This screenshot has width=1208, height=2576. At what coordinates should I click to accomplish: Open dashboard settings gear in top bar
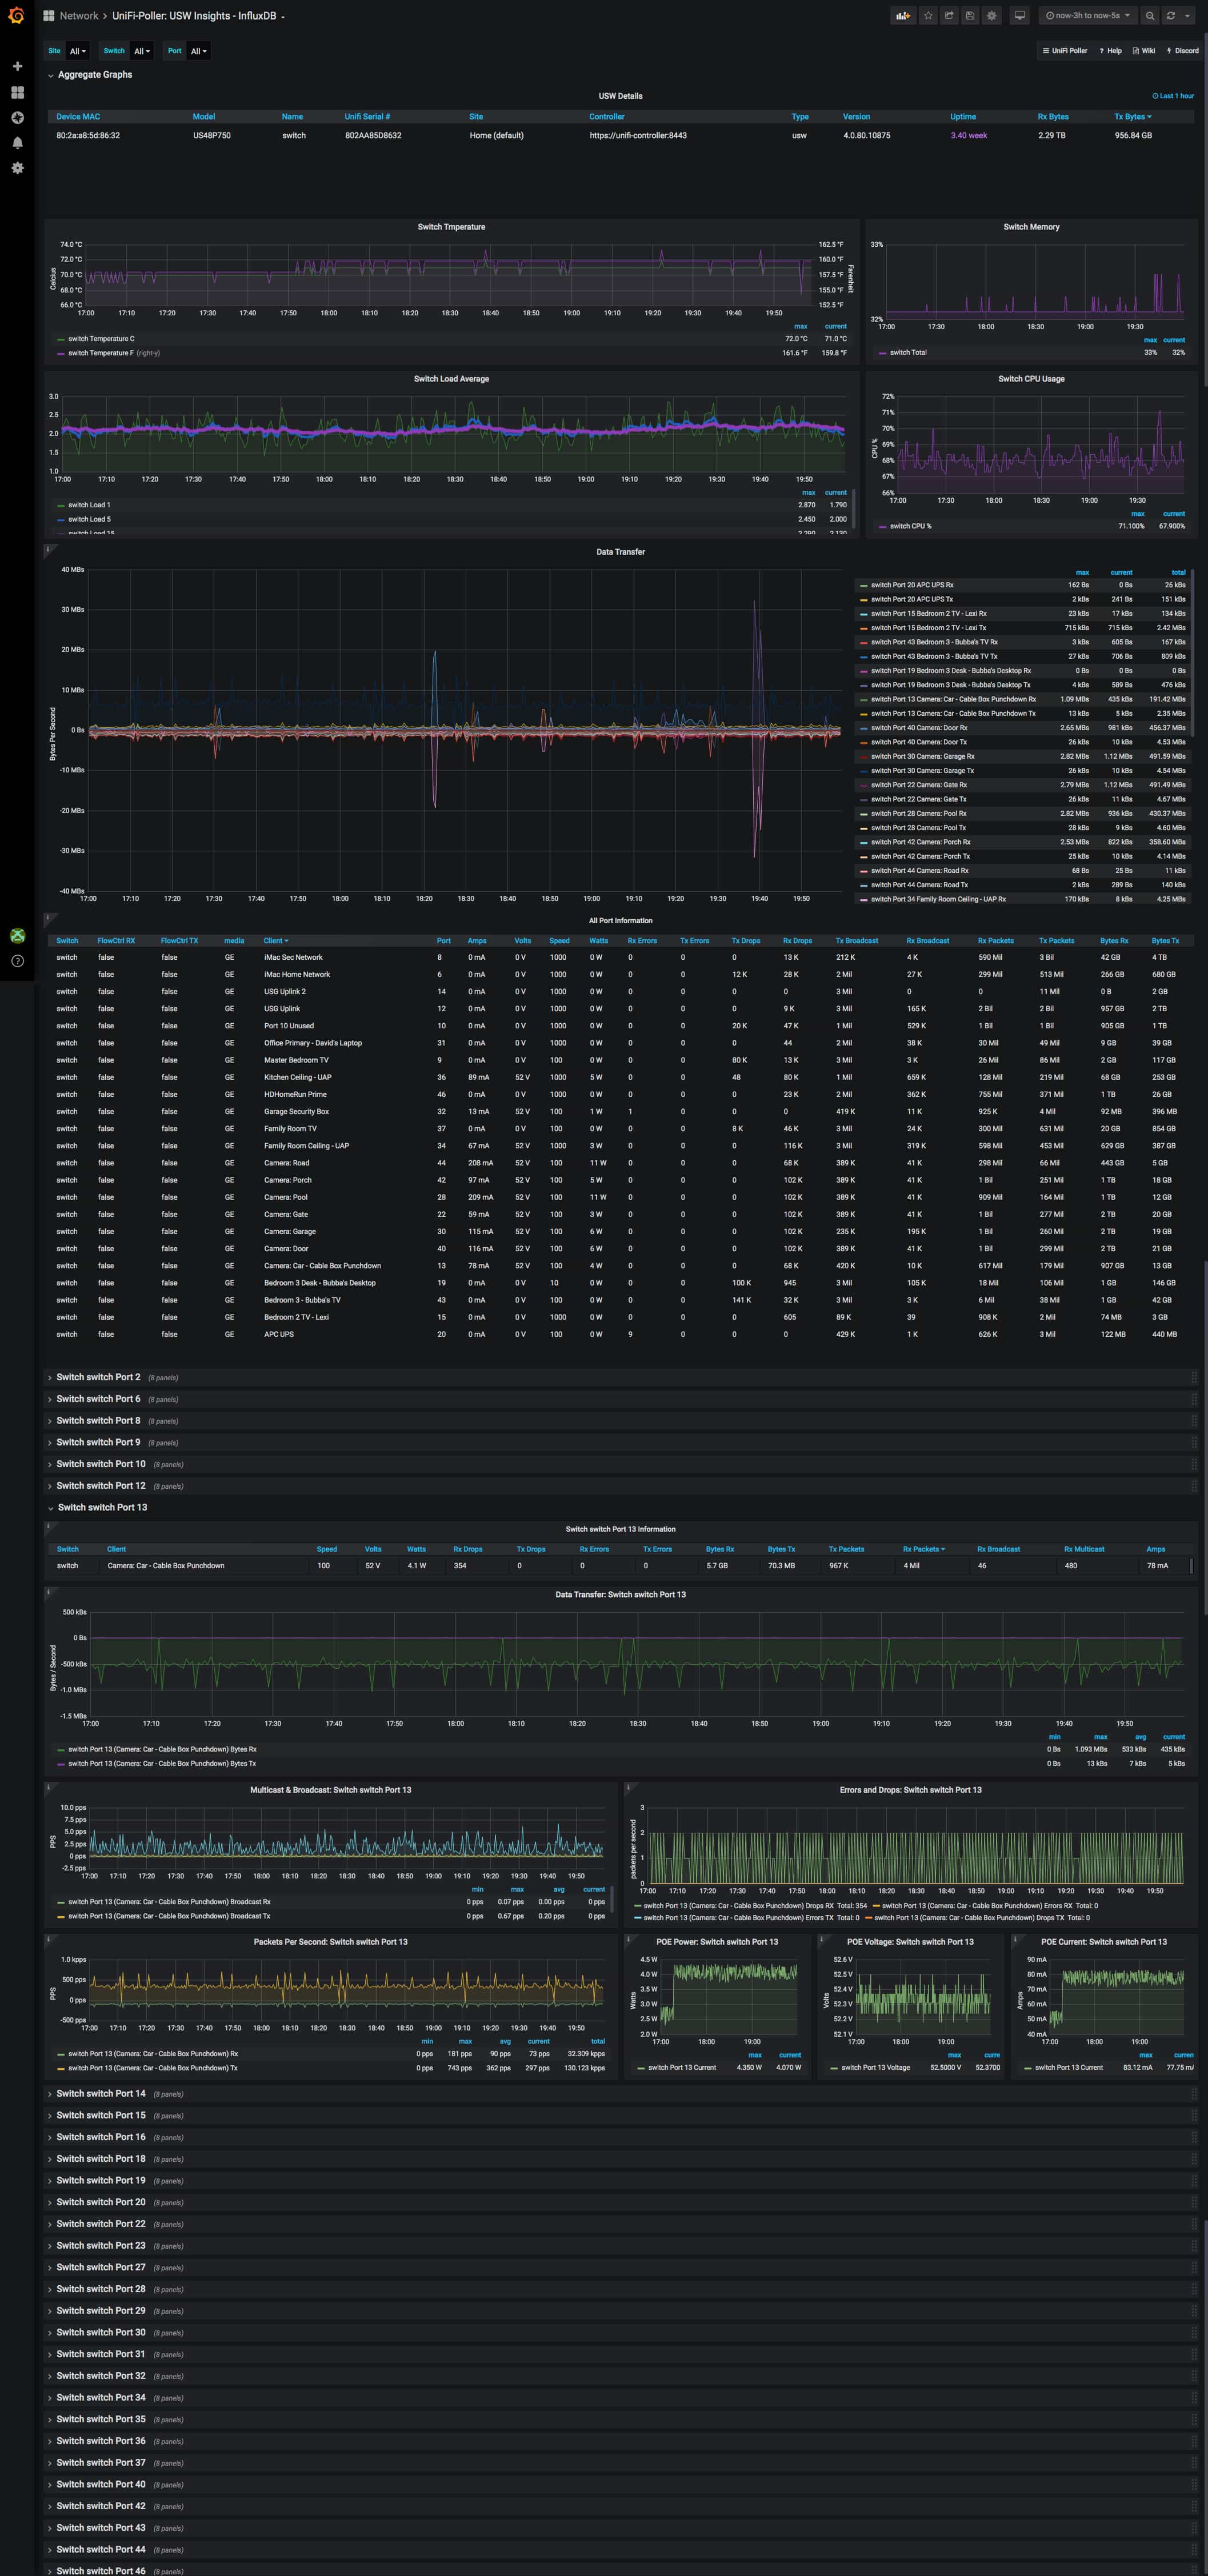(x=991, y=16)
